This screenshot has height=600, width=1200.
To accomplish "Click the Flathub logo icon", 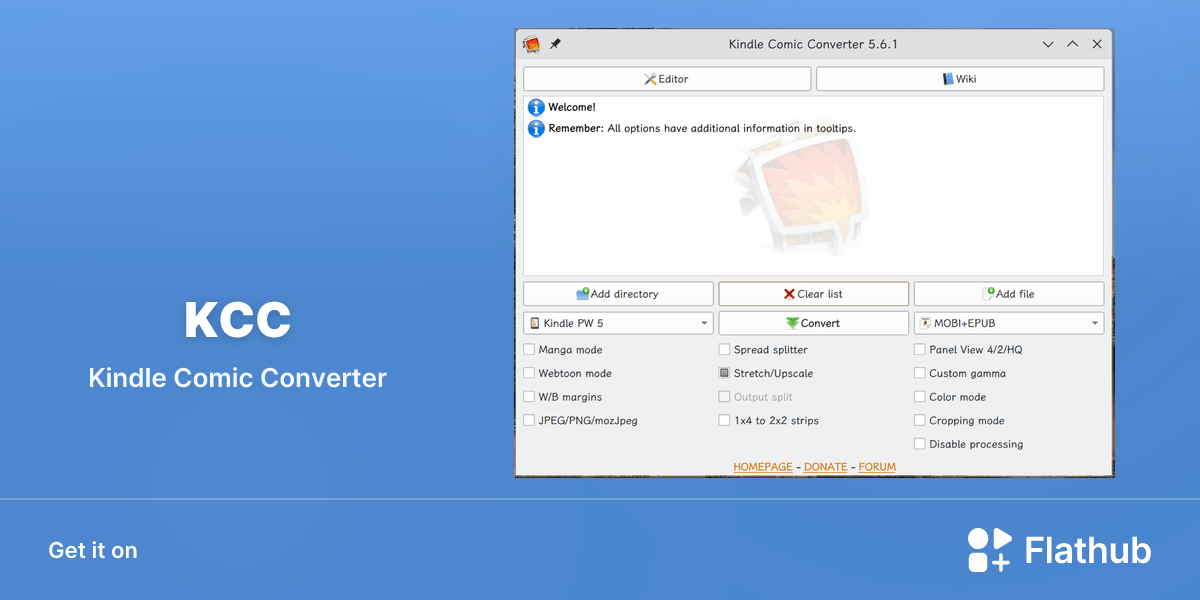I will point(989,550).
